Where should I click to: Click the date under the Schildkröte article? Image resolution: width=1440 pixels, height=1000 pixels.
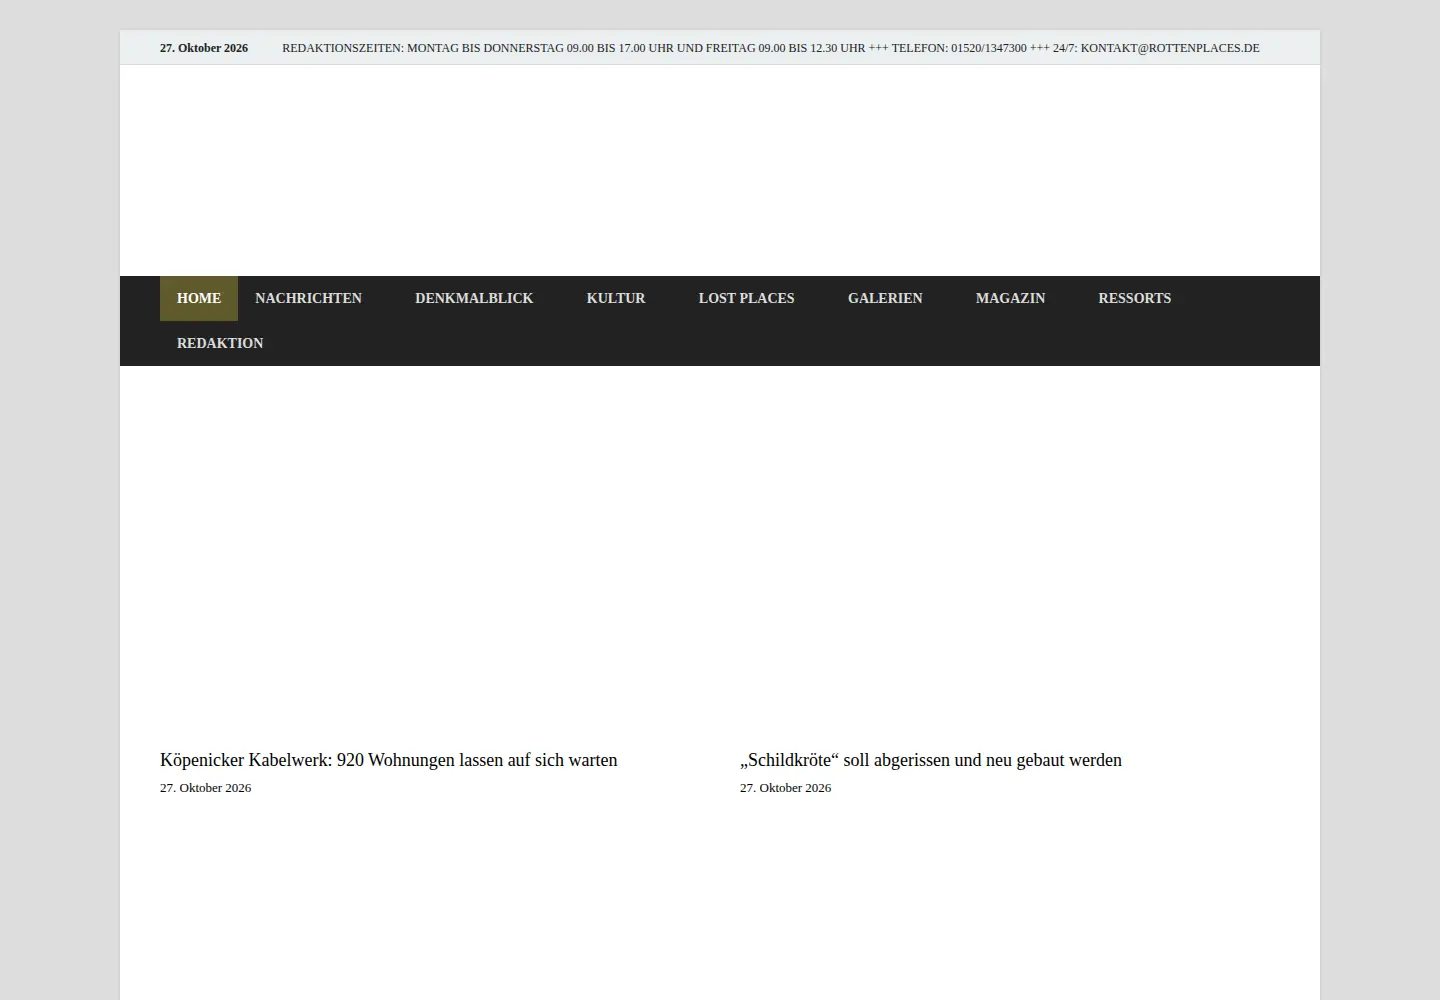pyautogui.click(x=785, y=788)
